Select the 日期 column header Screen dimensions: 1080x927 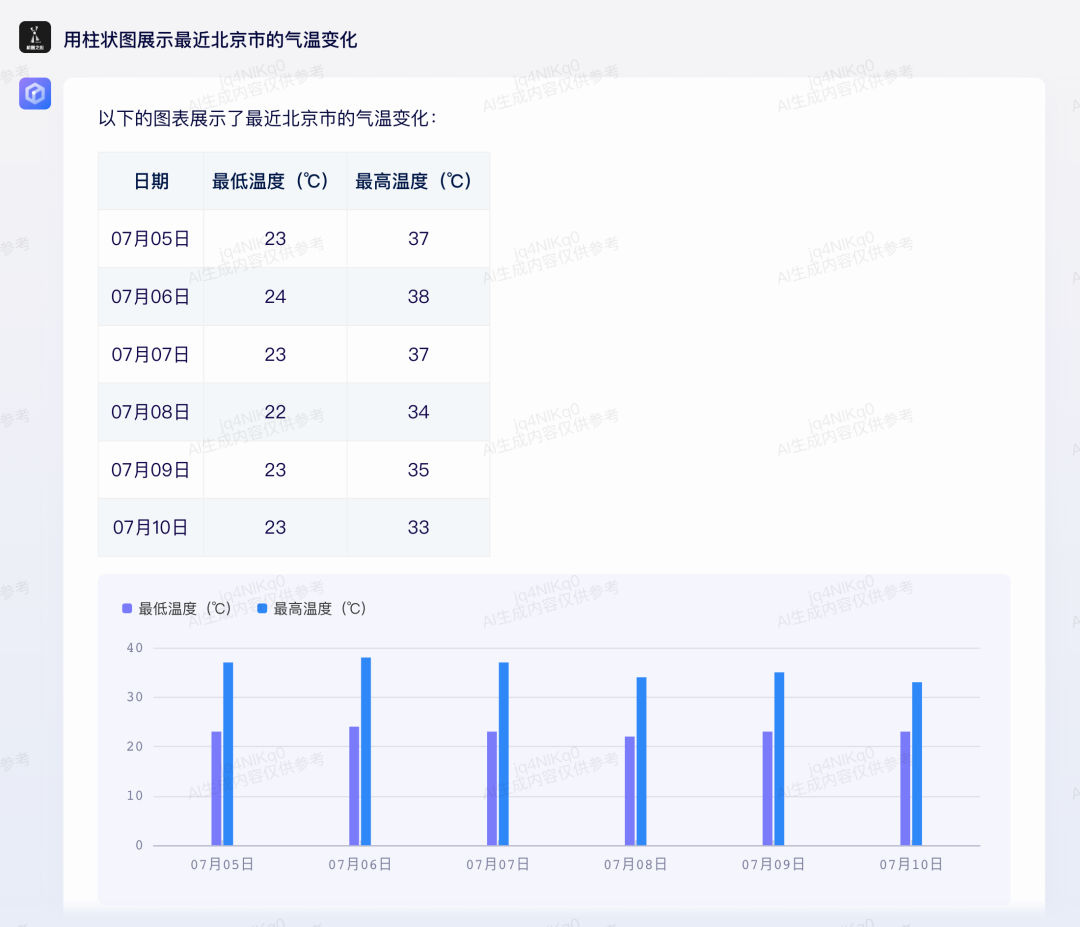point(151,181)
